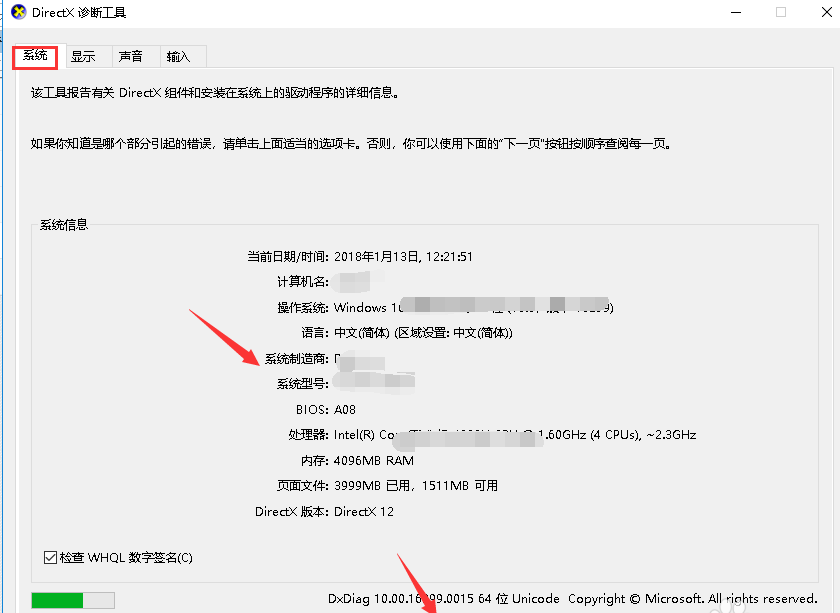Click the 页面文件 page file entry
Image resolution: width=840 pixels, height=613 pixels.
(x=390, y=487)
